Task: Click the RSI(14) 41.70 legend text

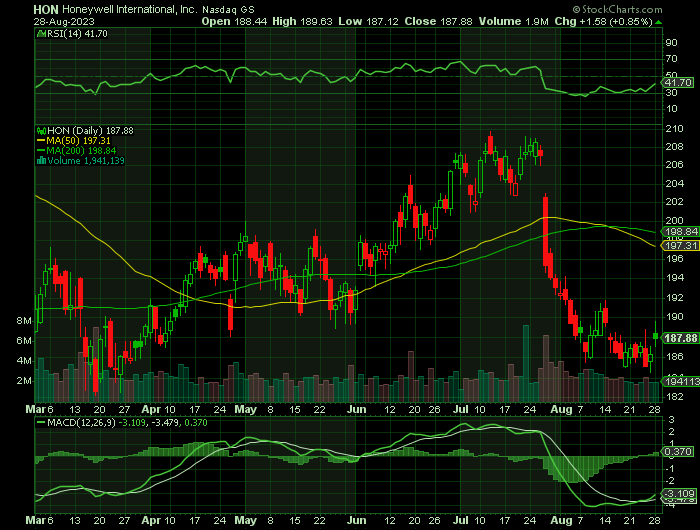Action: click(77, 33)
